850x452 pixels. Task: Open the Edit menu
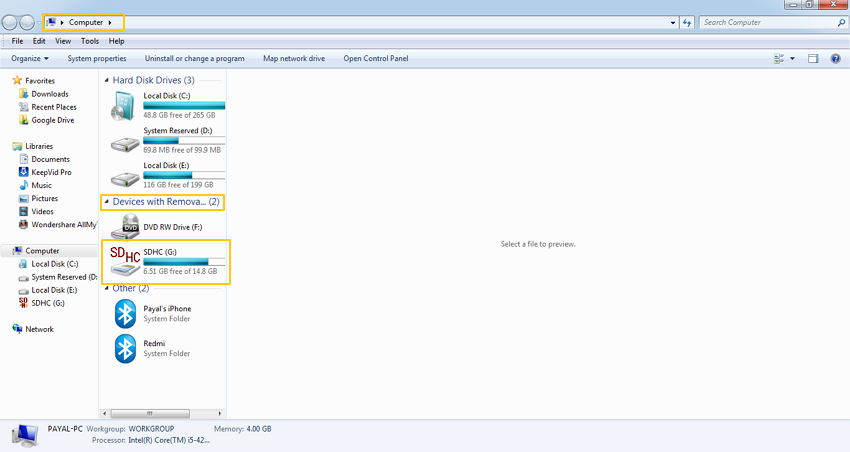click(x=38, y=41)
